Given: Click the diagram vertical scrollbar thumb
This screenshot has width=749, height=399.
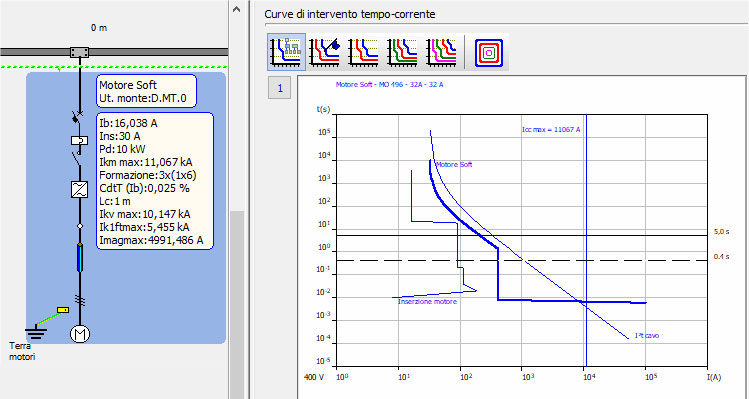Looking at the screenshot, I should 236,304.
